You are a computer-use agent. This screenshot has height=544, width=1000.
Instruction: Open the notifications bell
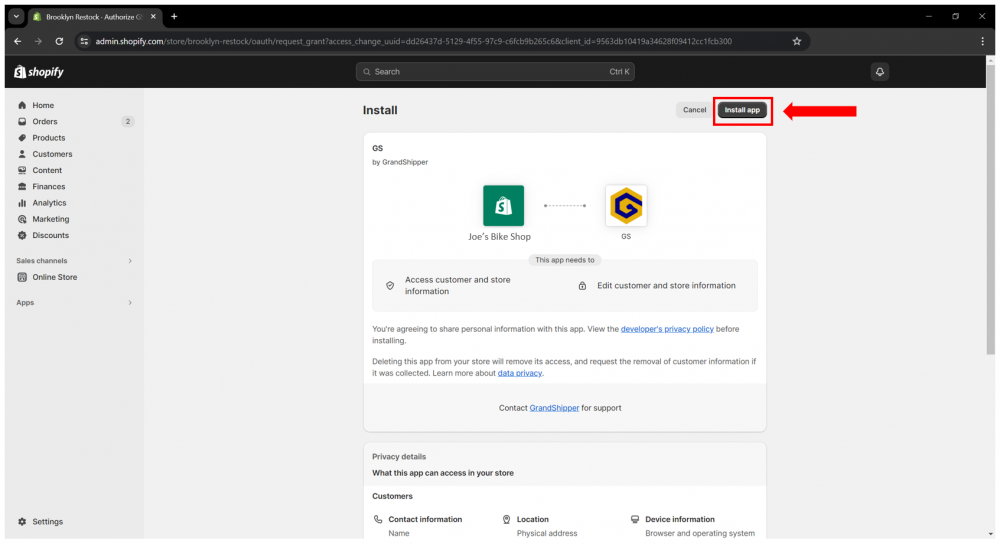(879, 72)
